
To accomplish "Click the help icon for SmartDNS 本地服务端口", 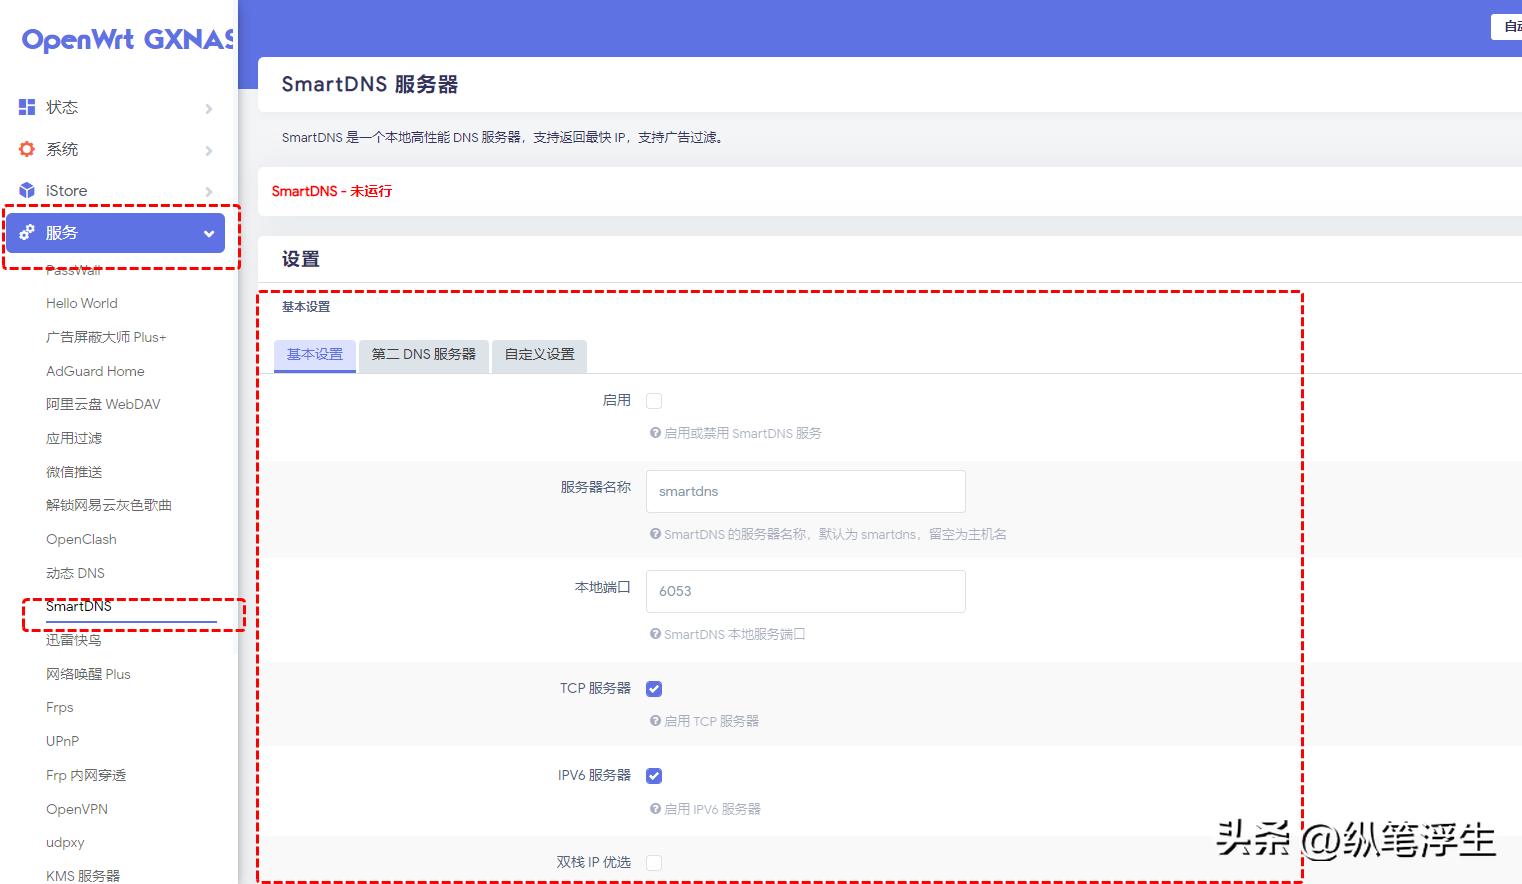I will [x=654, y=634].
